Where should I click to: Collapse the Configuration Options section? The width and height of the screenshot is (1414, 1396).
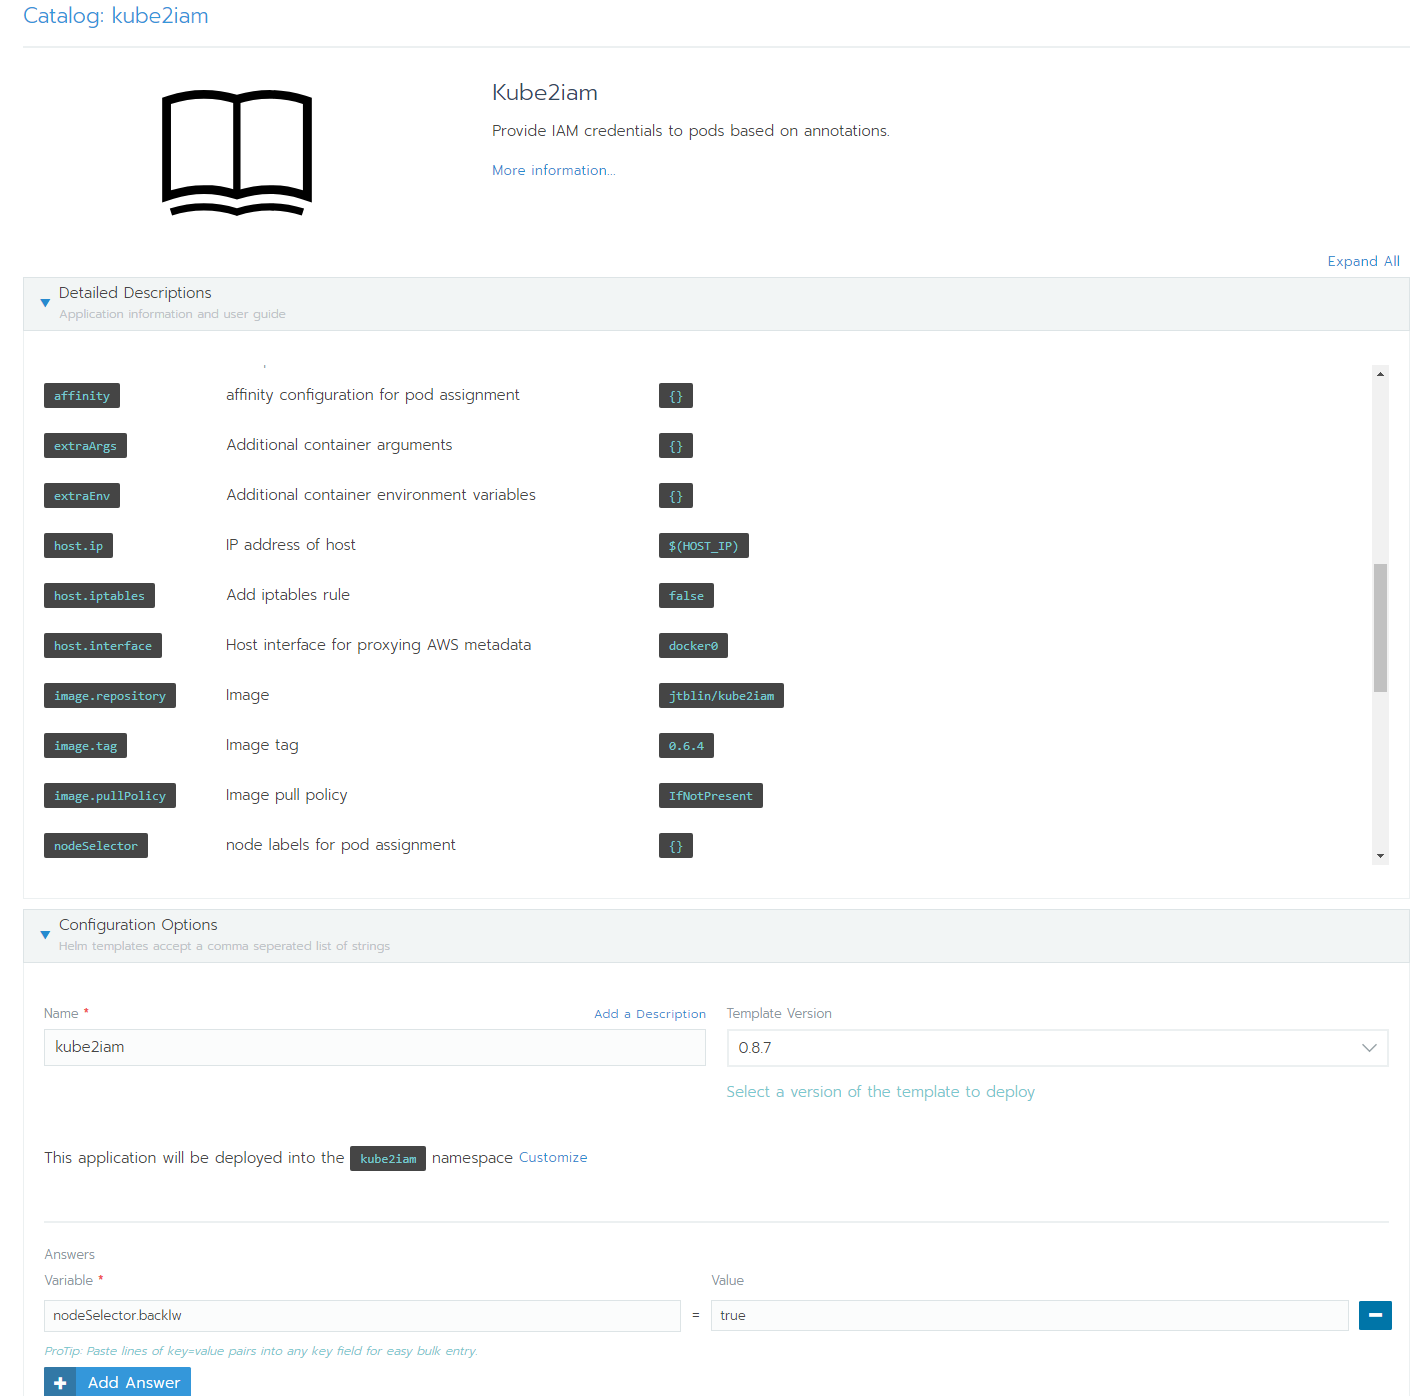(45, 934)
